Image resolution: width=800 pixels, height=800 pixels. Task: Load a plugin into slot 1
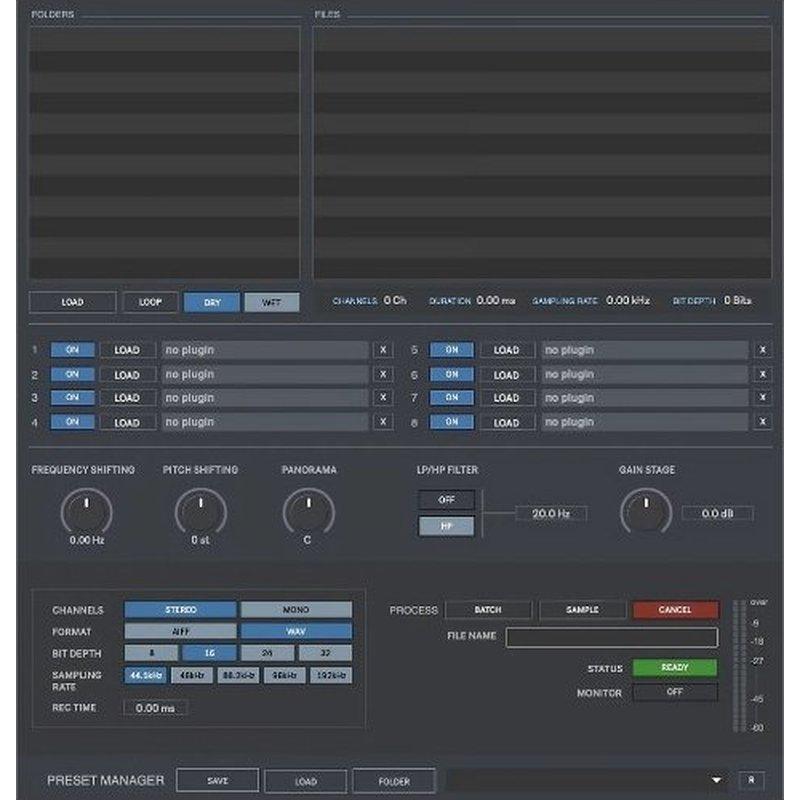[127, 350]
